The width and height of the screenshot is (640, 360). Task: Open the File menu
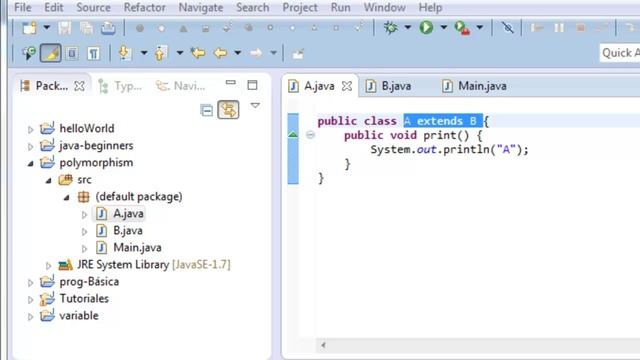[x=22, y=7]
